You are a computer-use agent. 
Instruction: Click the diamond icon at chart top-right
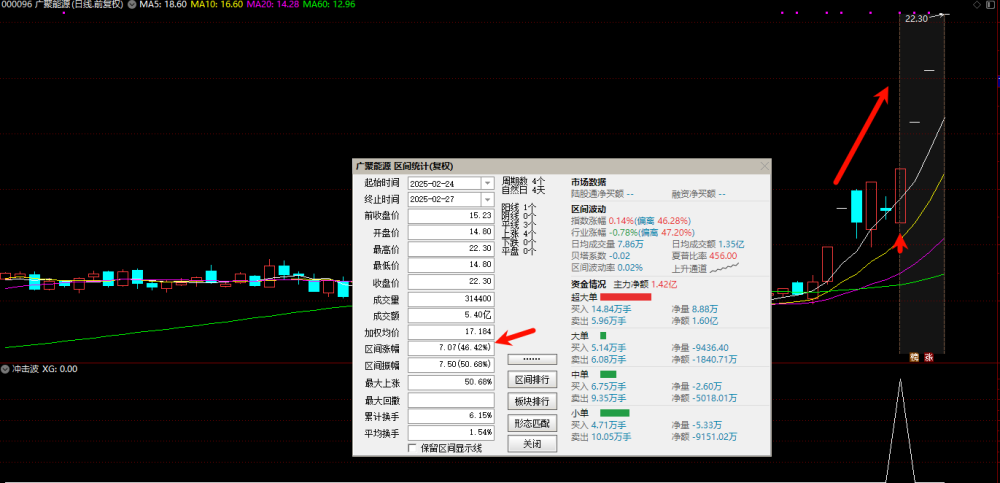976,4
